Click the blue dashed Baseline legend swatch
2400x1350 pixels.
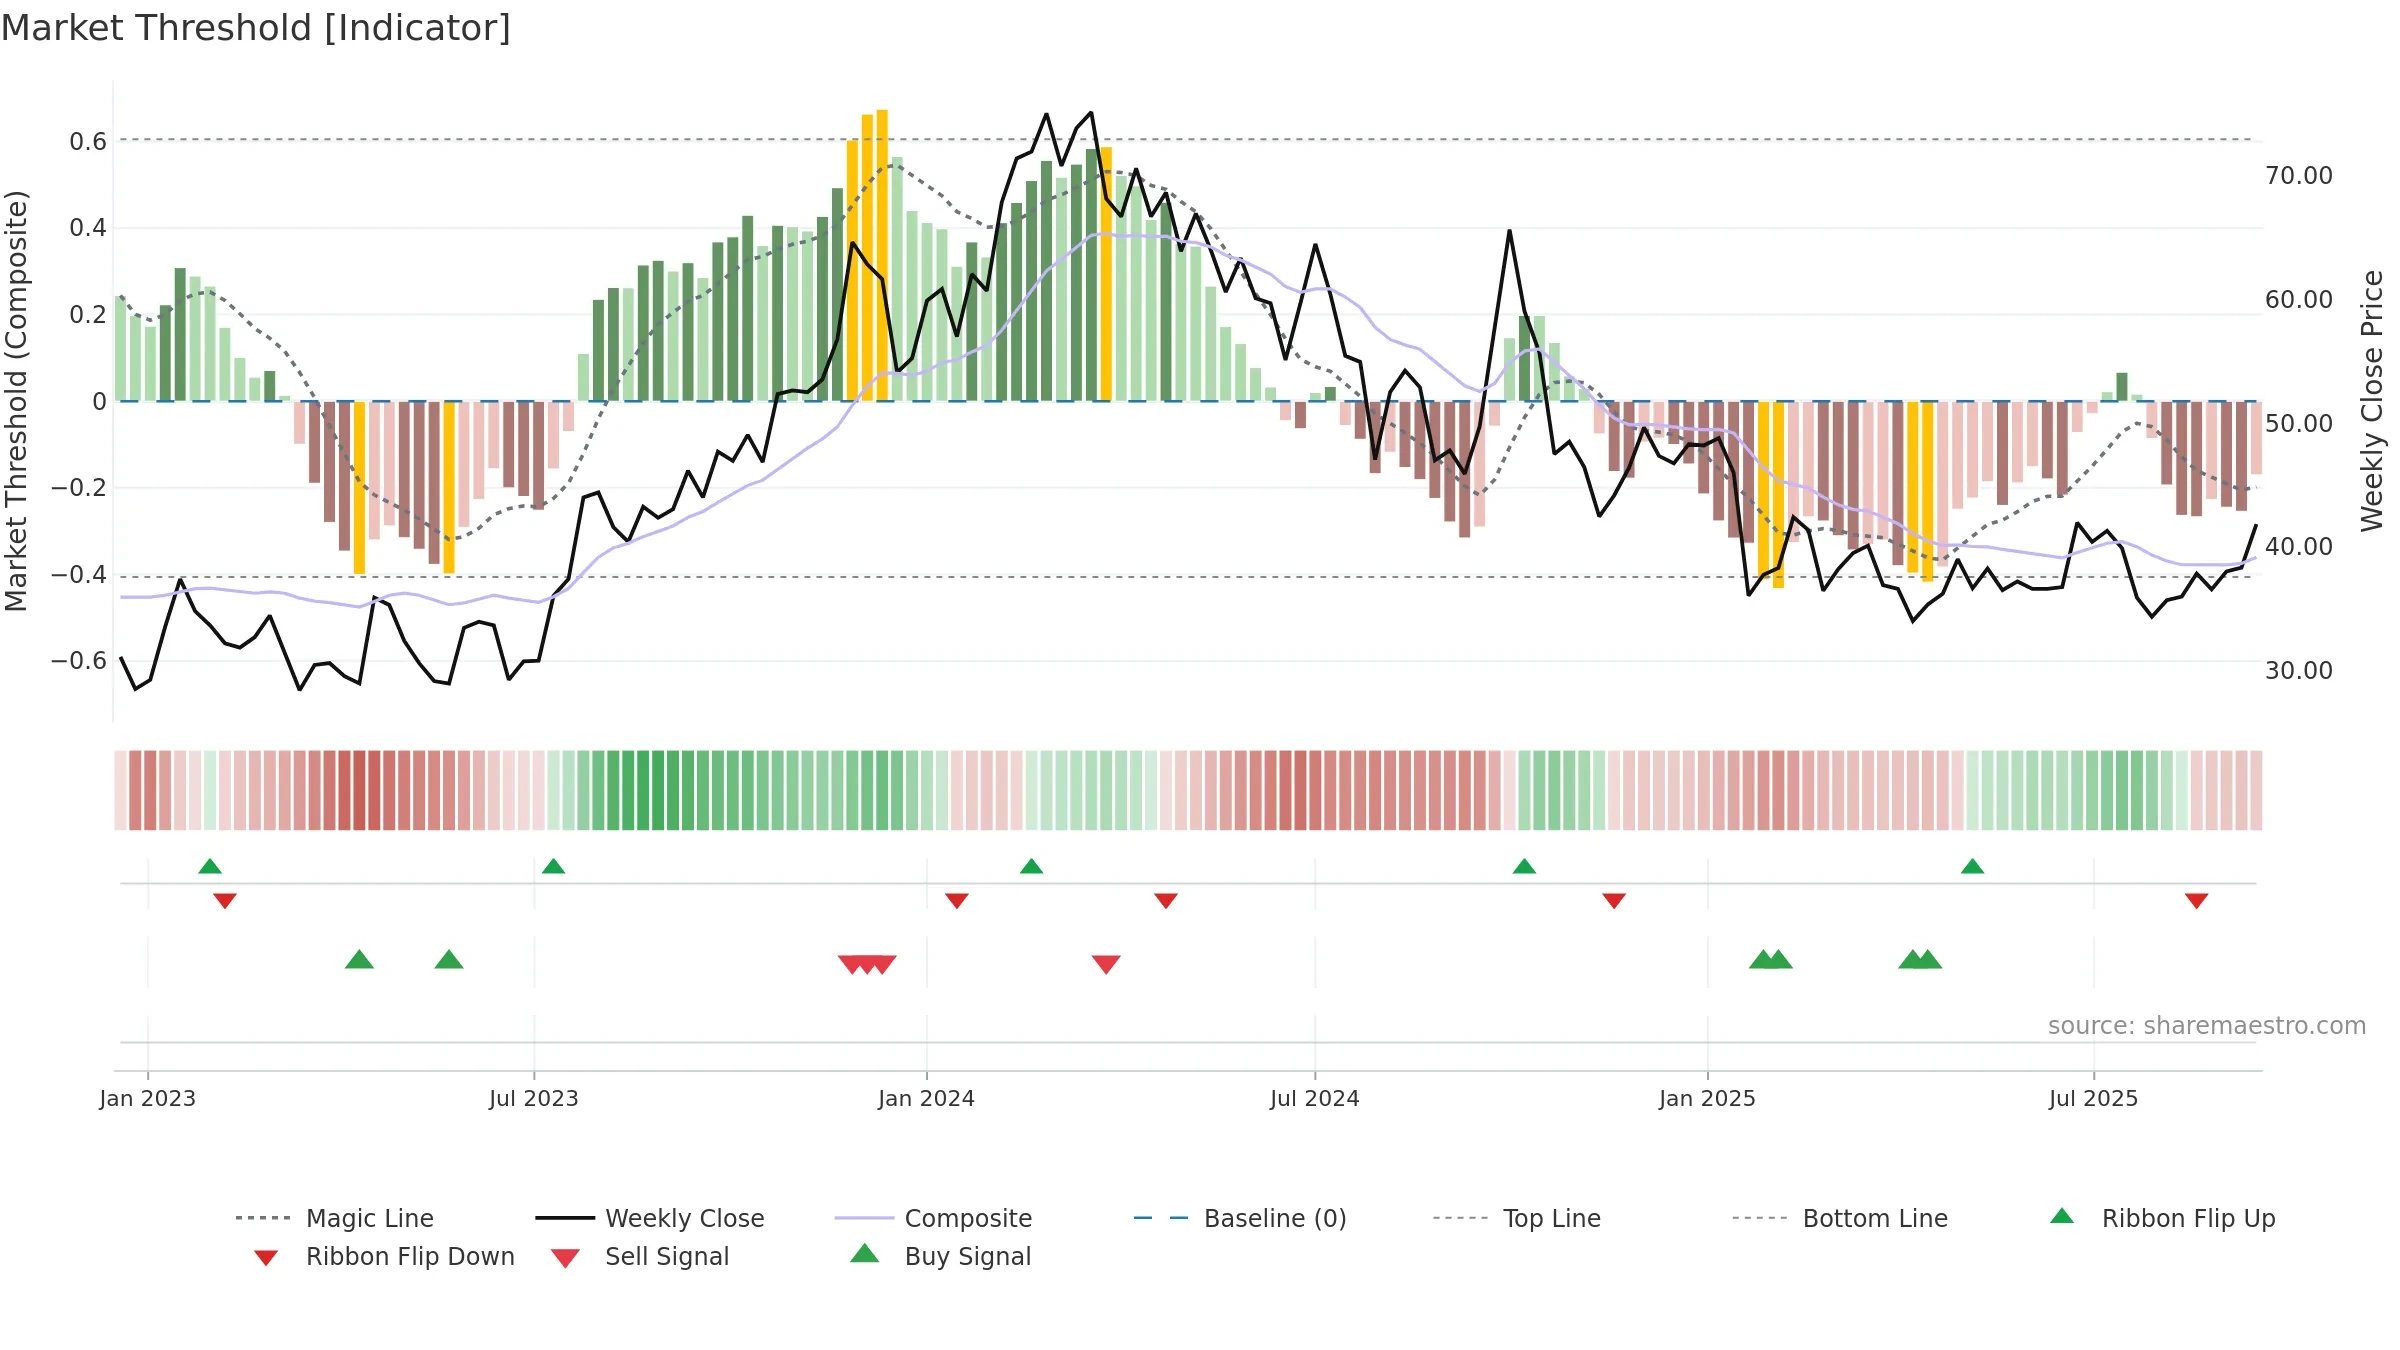[1161, 1218]
